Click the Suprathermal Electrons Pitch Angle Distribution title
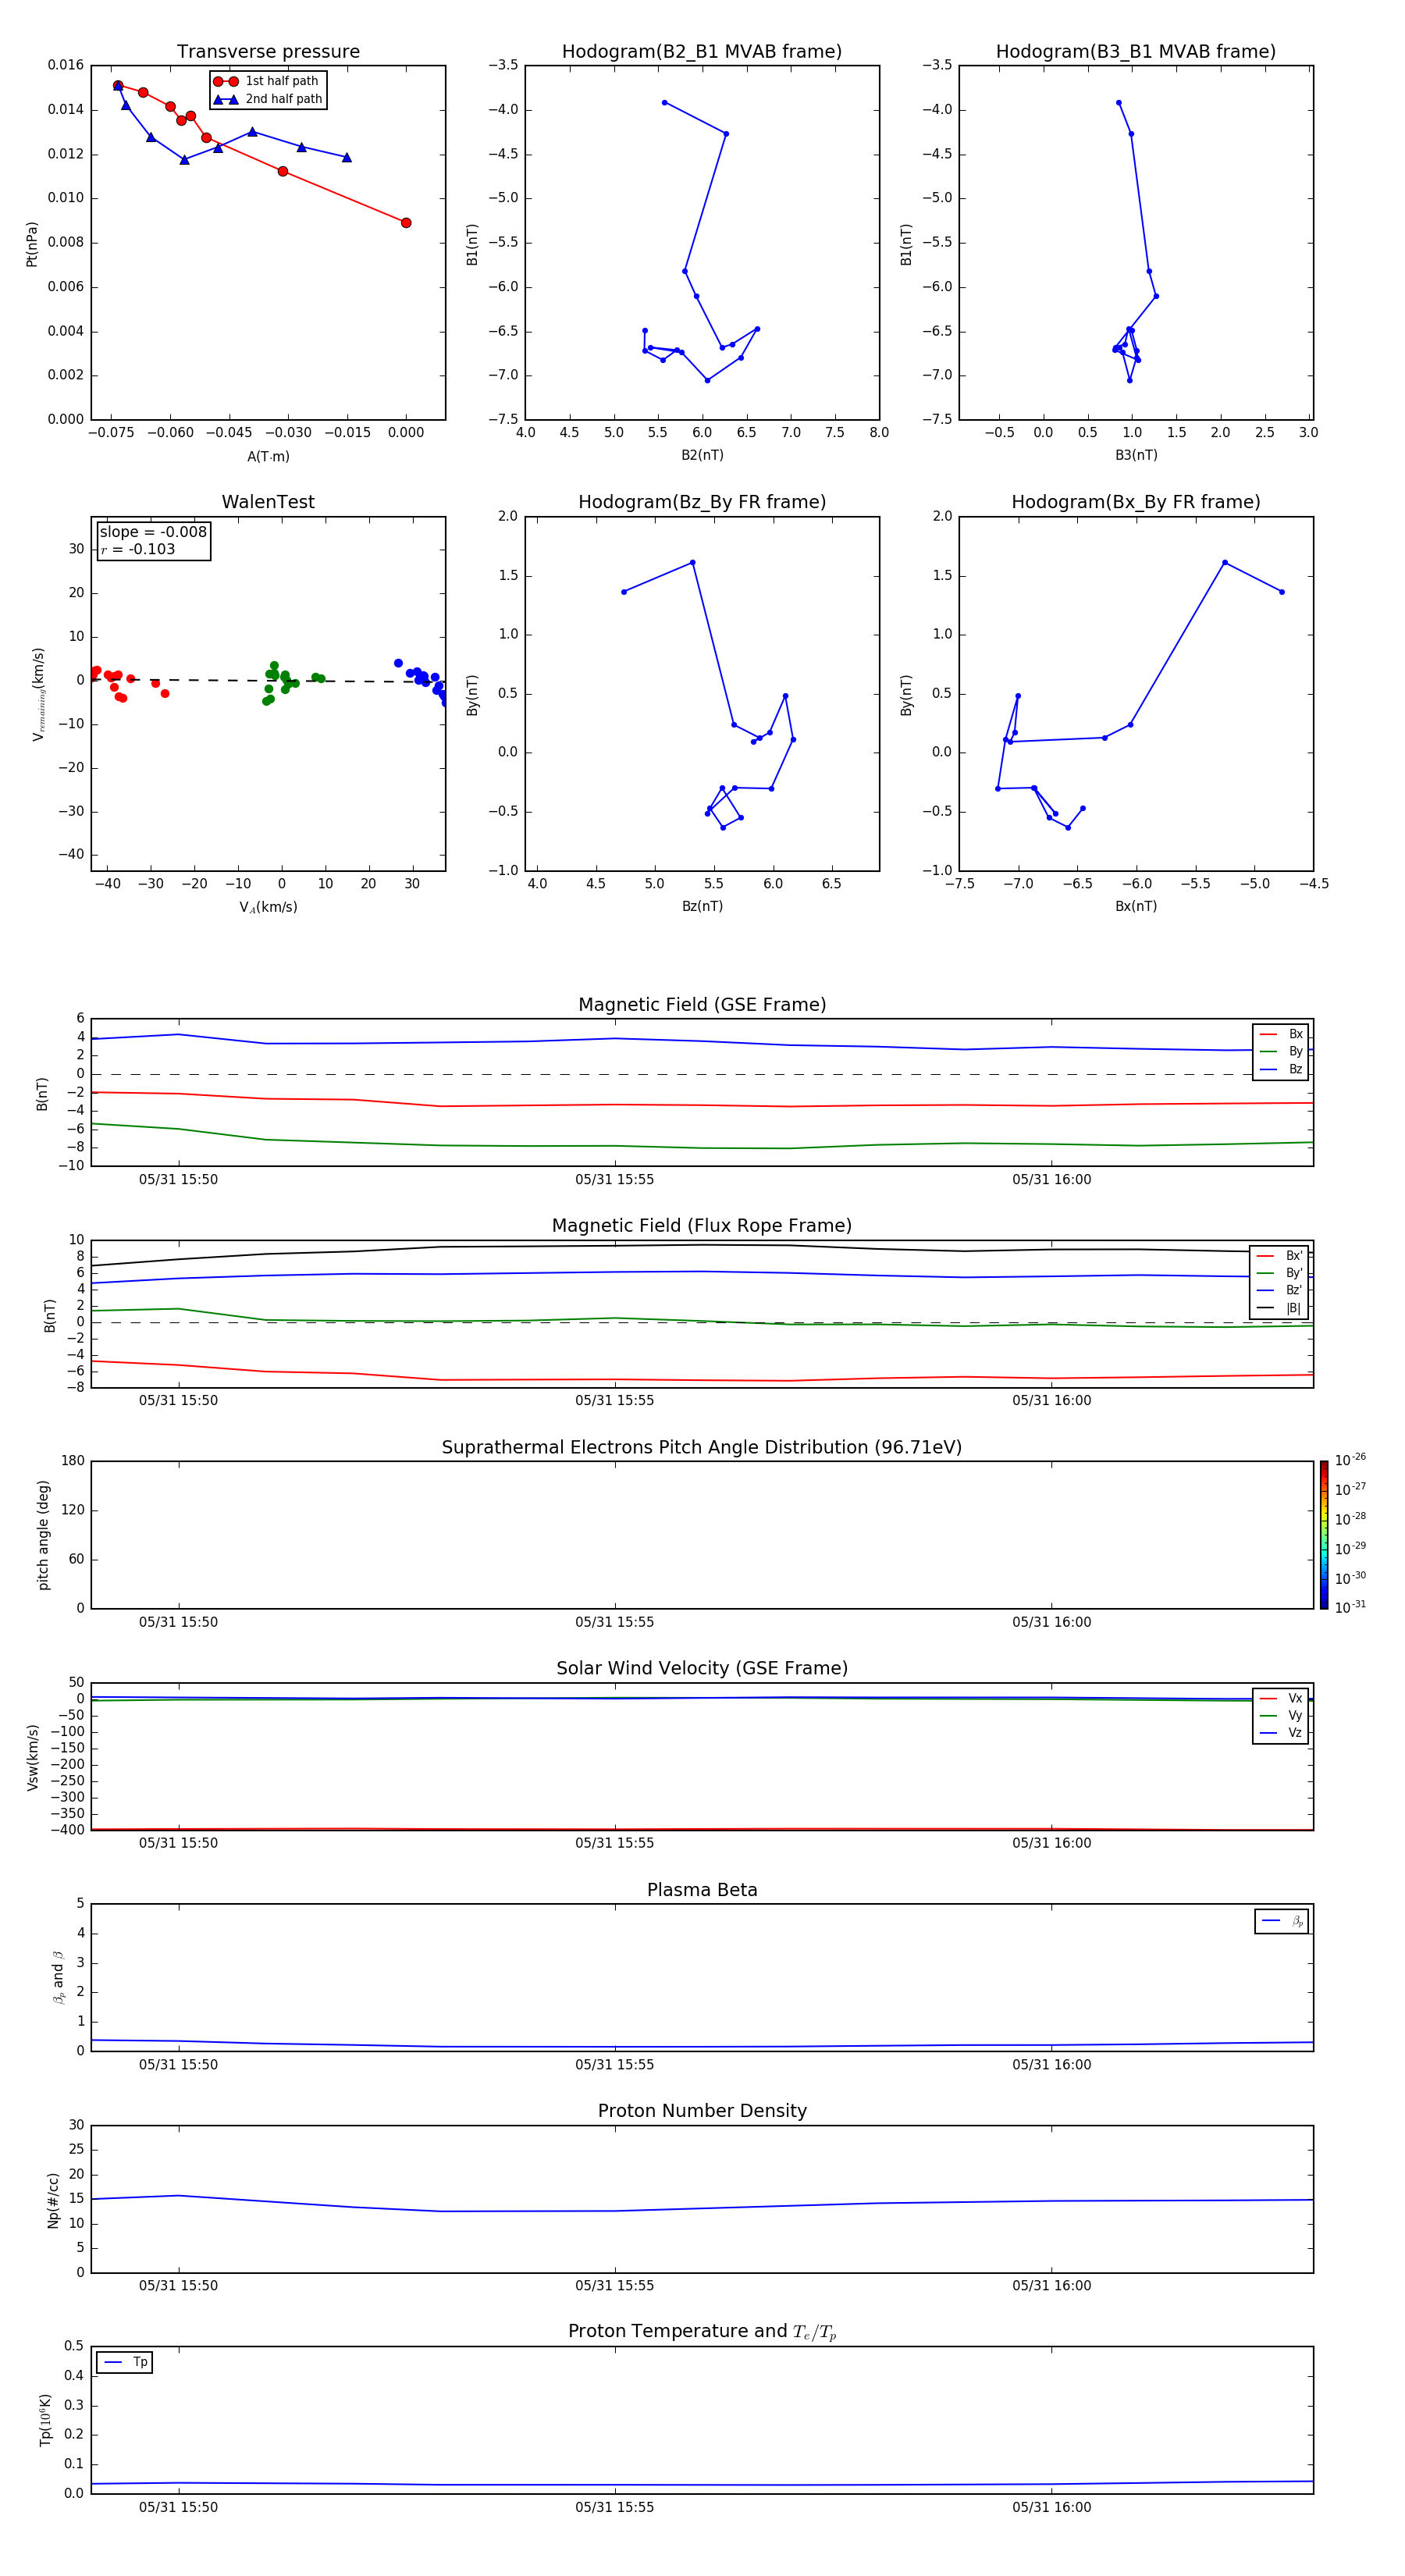 click(x=702, y=1448)
